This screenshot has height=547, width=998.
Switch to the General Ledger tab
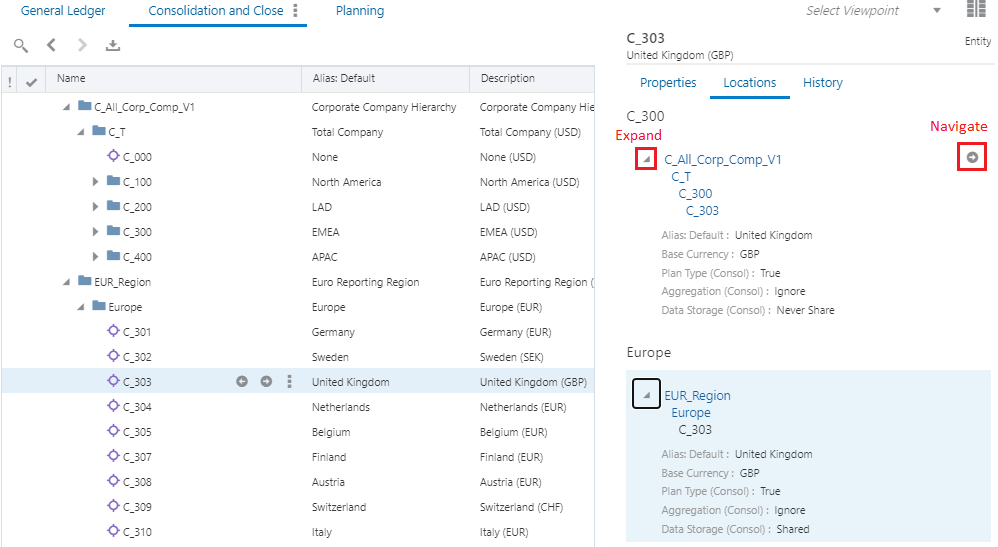point(63,11)
